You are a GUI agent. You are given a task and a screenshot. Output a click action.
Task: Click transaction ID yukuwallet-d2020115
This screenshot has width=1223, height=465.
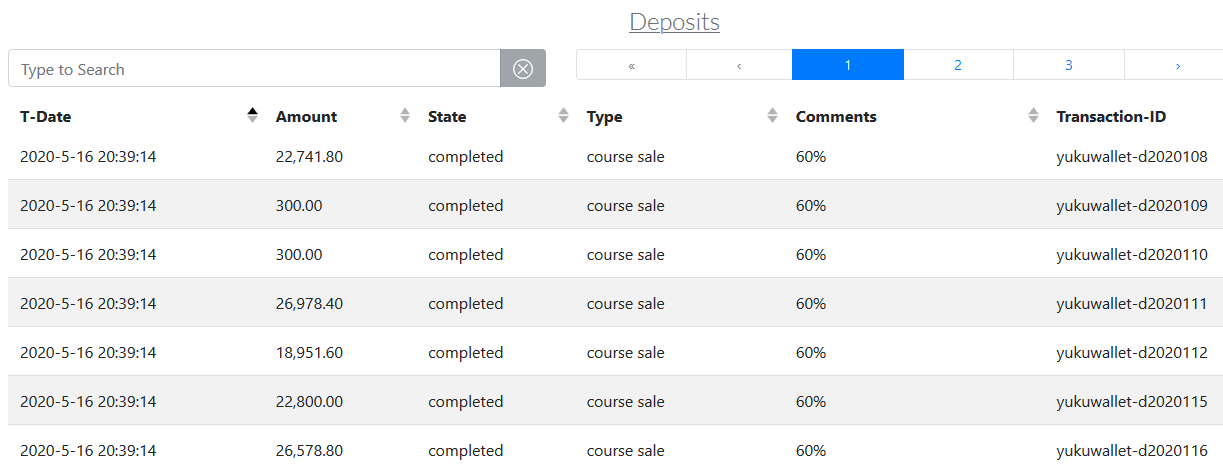coord(1131,401)
